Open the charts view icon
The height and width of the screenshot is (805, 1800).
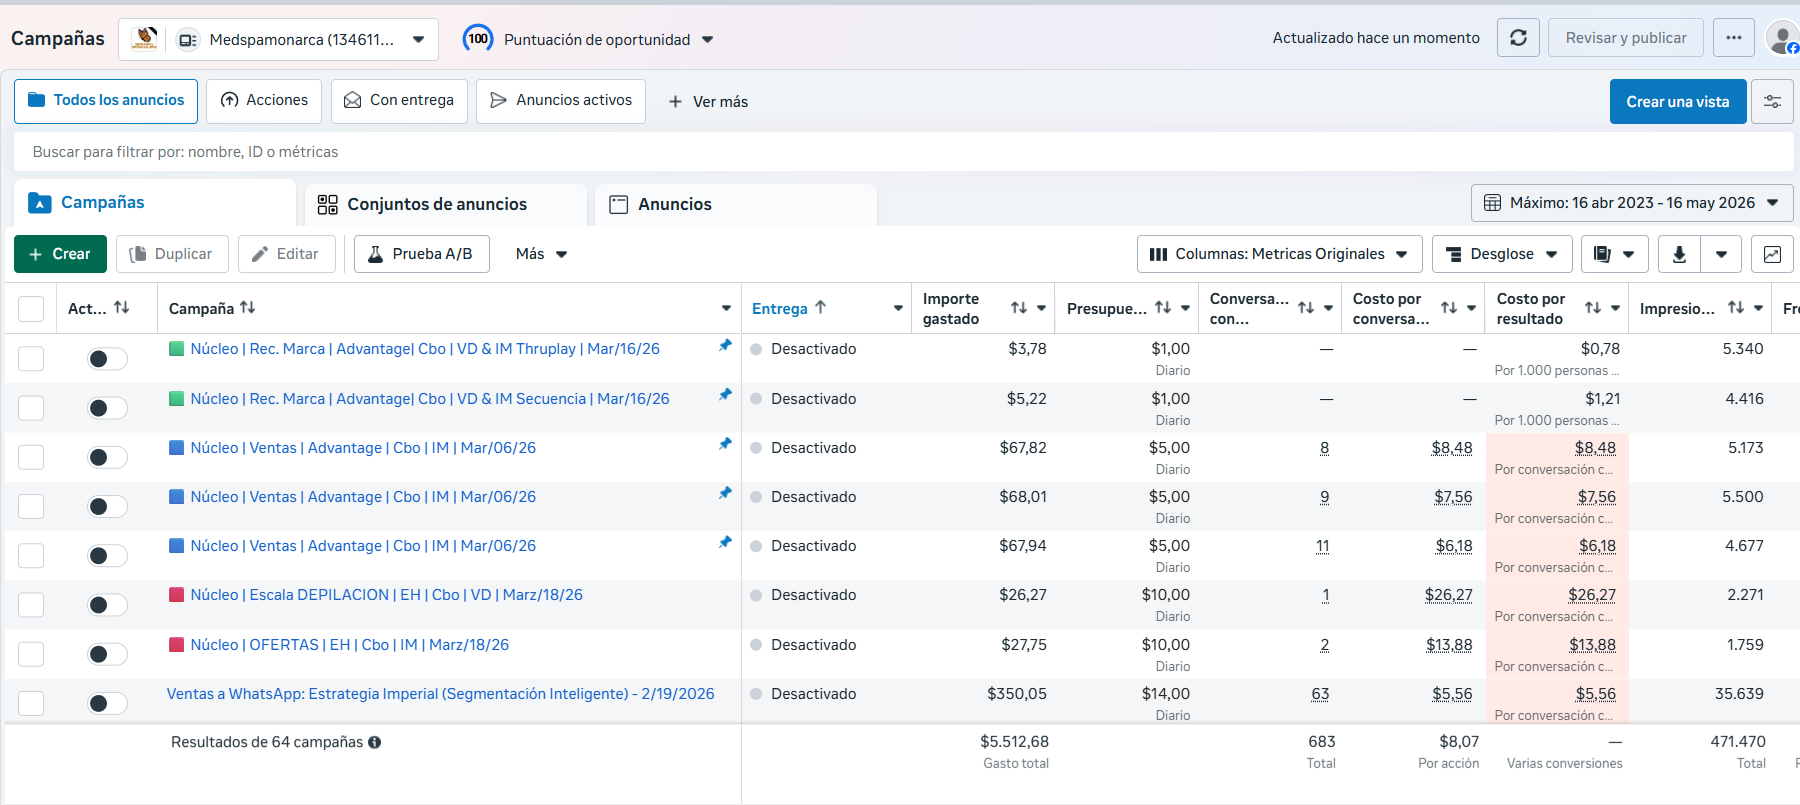[1772, 254]
